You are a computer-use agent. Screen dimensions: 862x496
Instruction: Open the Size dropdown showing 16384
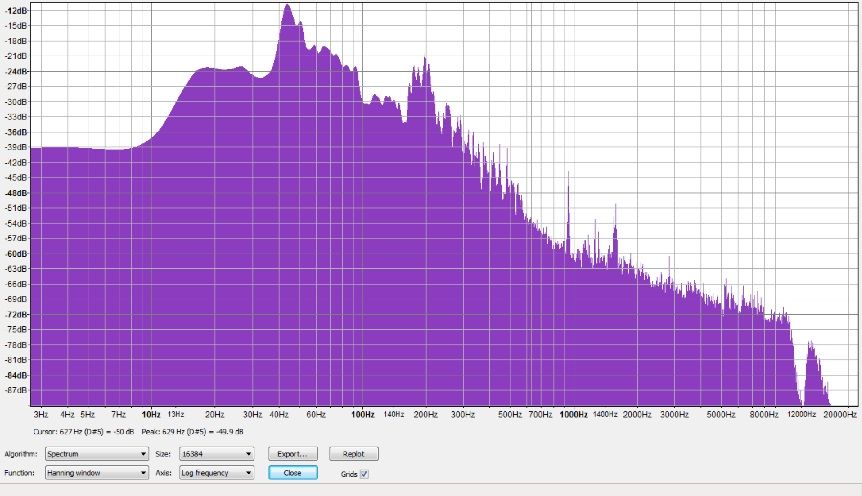[216, 454]
